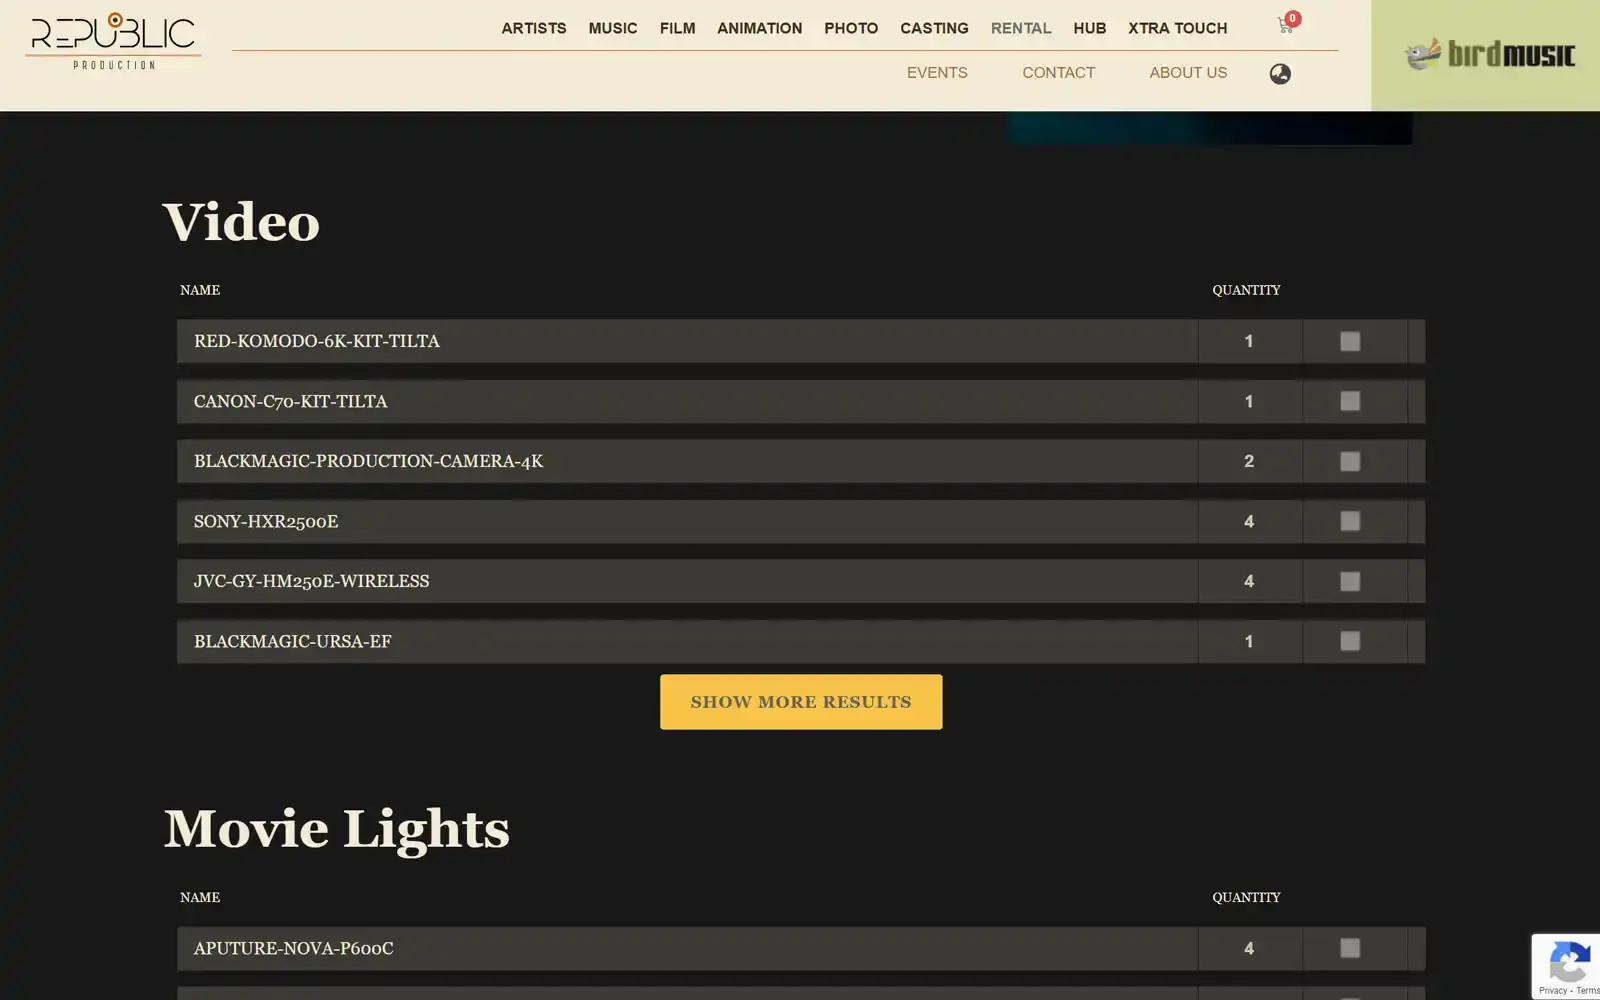Viewport: 1600px width, 1000px height.
Task: Click the SONY-HXR2500E item name
Action: (x=266, y=522)
